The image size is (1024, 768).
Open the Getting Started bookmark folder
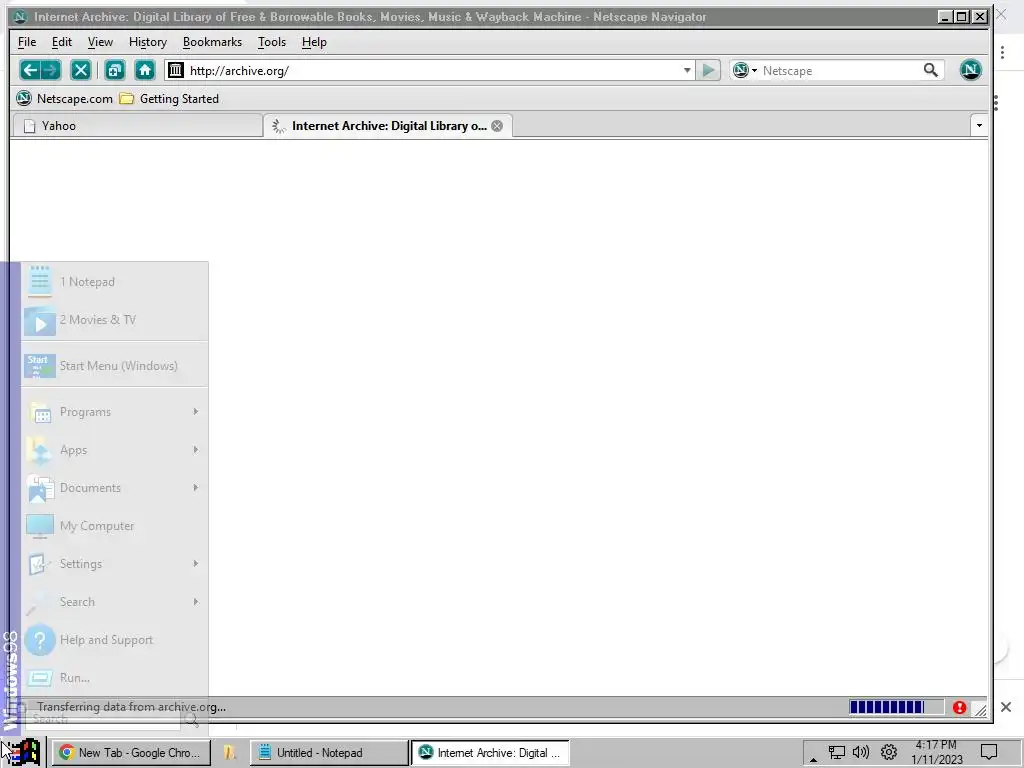tap(169, 99)
